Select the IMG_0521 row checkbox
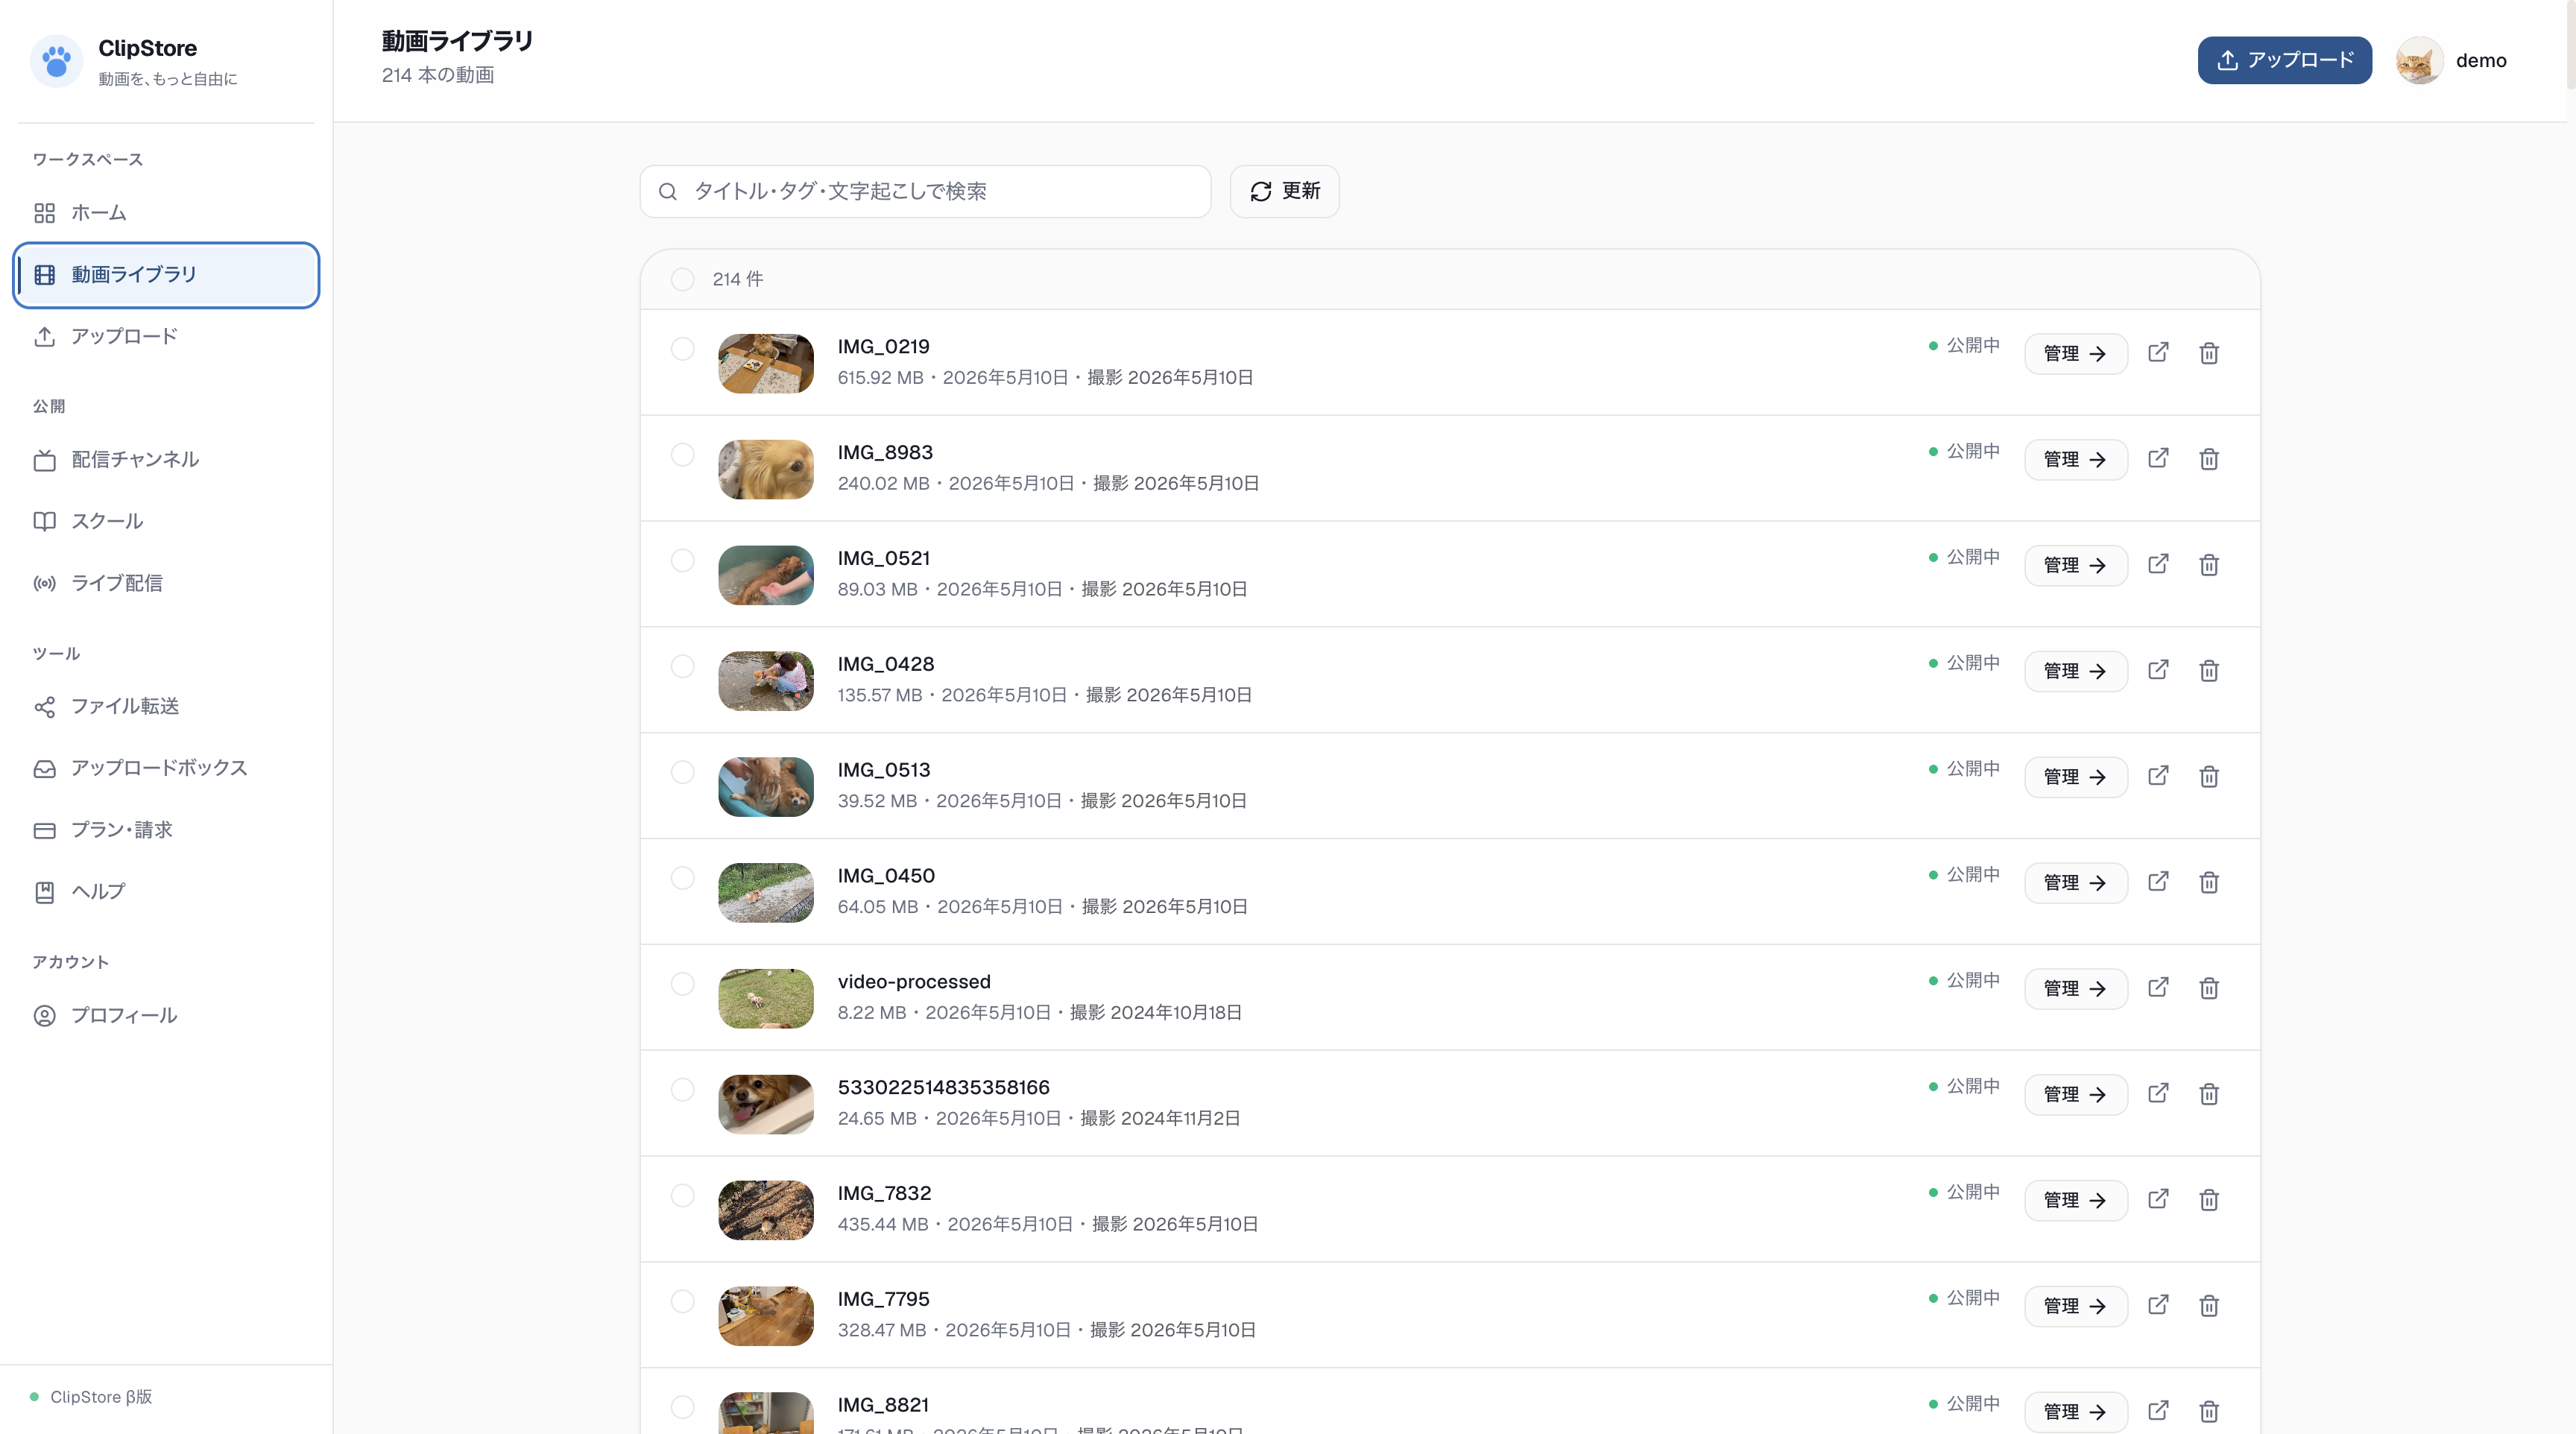This screenshot has width=2576, height=1434. [x=682, y=560]
